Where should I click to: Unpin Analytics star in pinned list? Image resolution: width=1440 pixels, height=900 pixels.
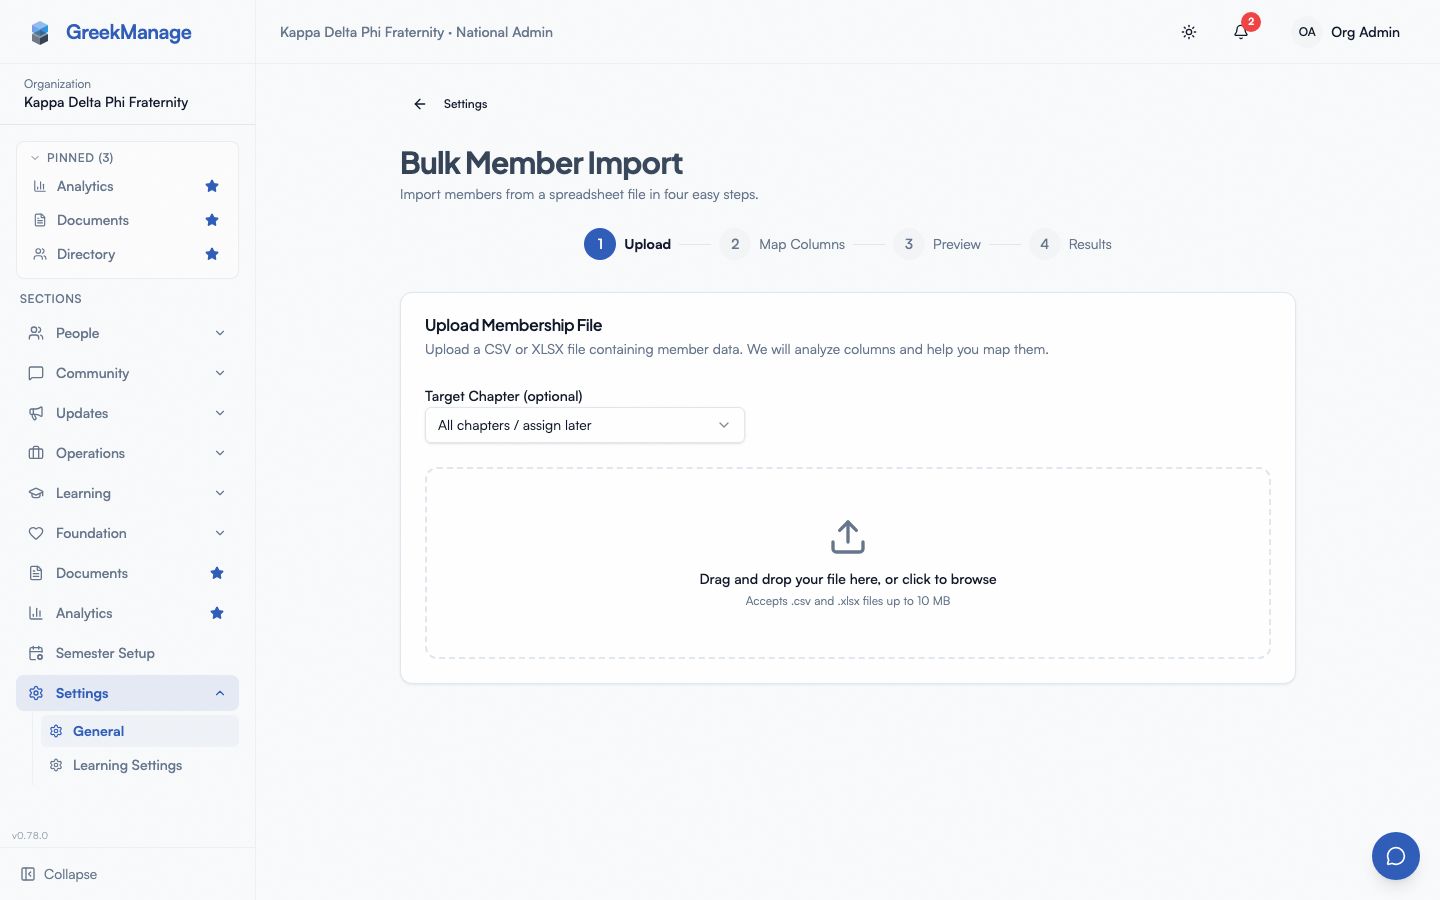[x=212, y=186]
